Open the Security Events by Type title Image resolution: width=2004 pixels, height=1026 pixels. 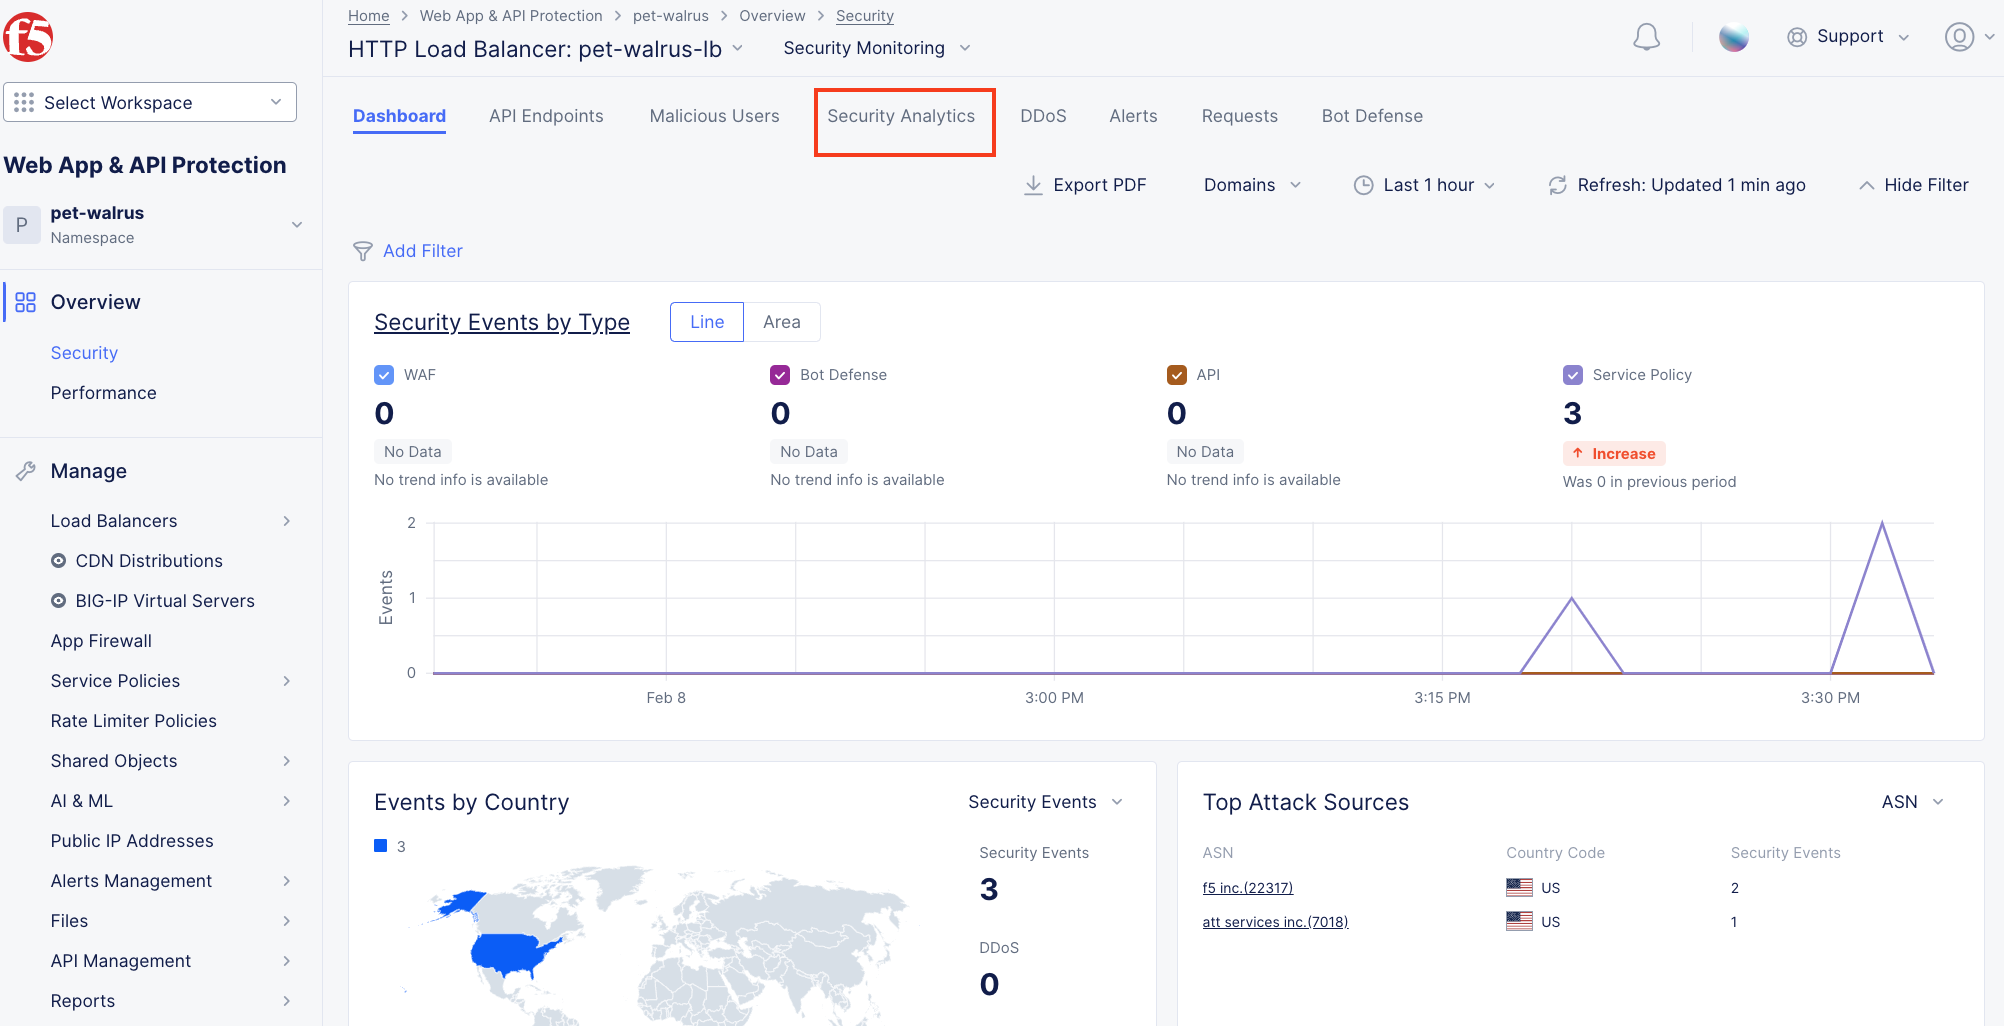[x=502, y=322]
